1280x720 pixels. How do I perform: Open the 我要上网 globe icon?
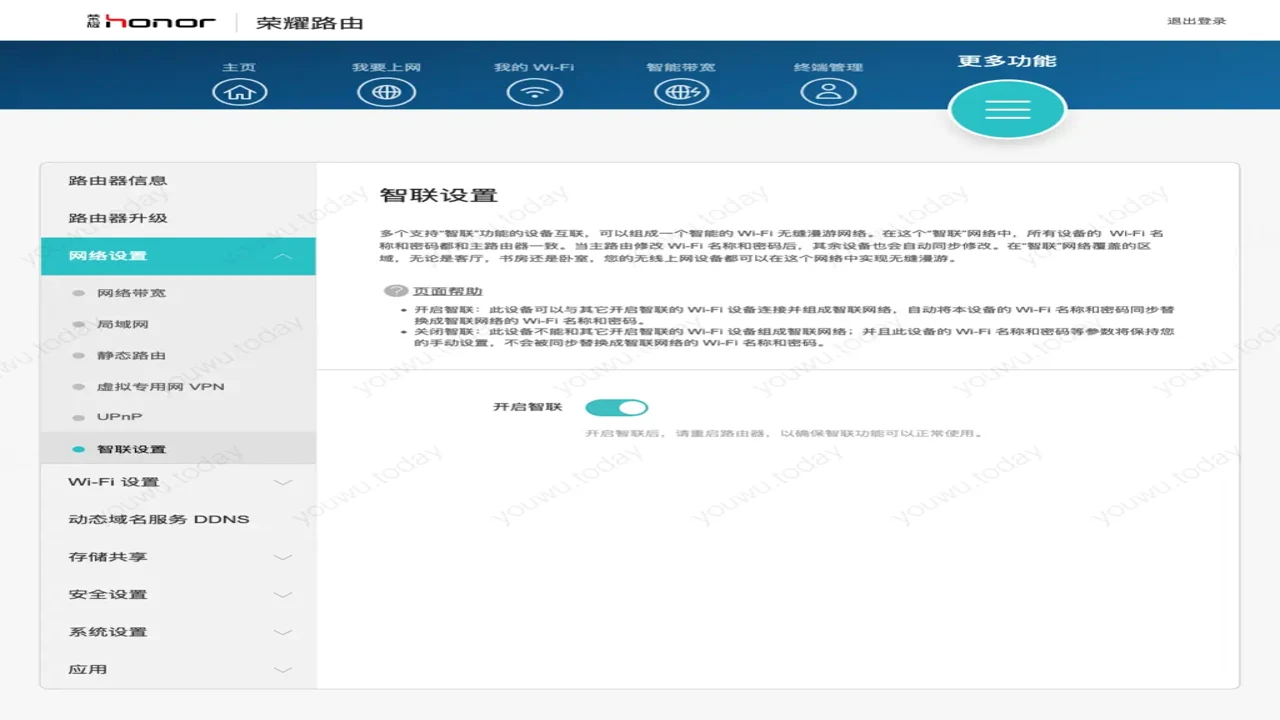(386, 91)
